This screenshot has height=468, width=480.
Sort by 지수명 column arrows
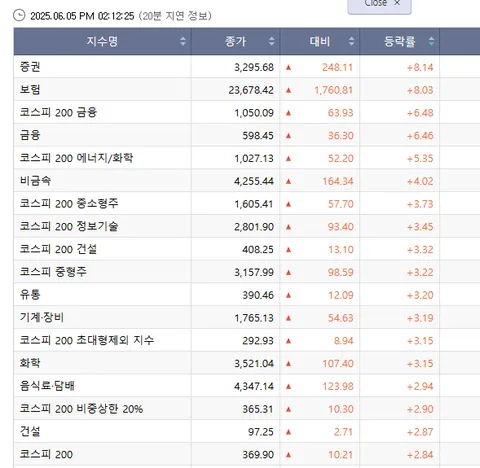[x=183, y=41]
